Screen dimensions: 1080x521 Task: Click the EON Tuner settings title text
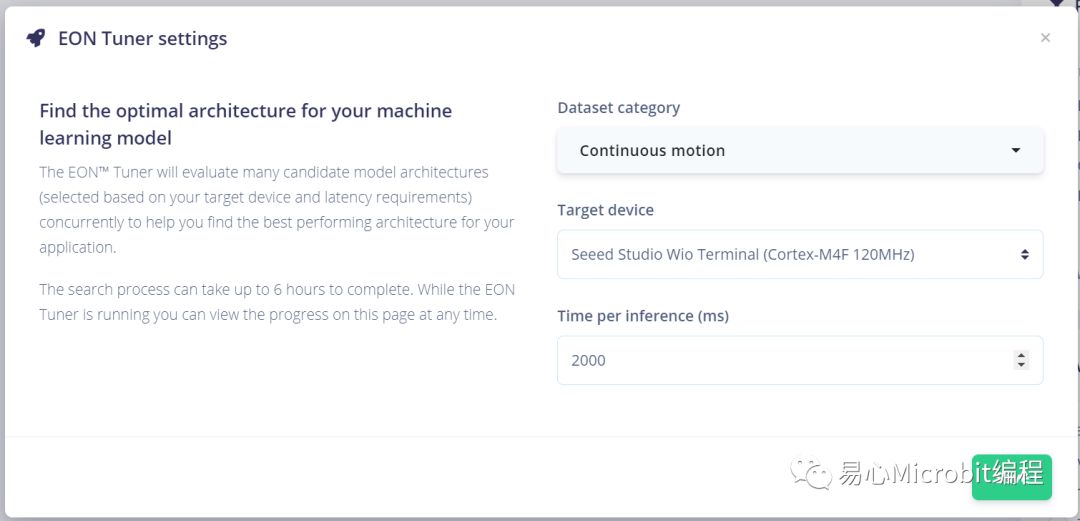pyautogui.click(x=143, y=39)
